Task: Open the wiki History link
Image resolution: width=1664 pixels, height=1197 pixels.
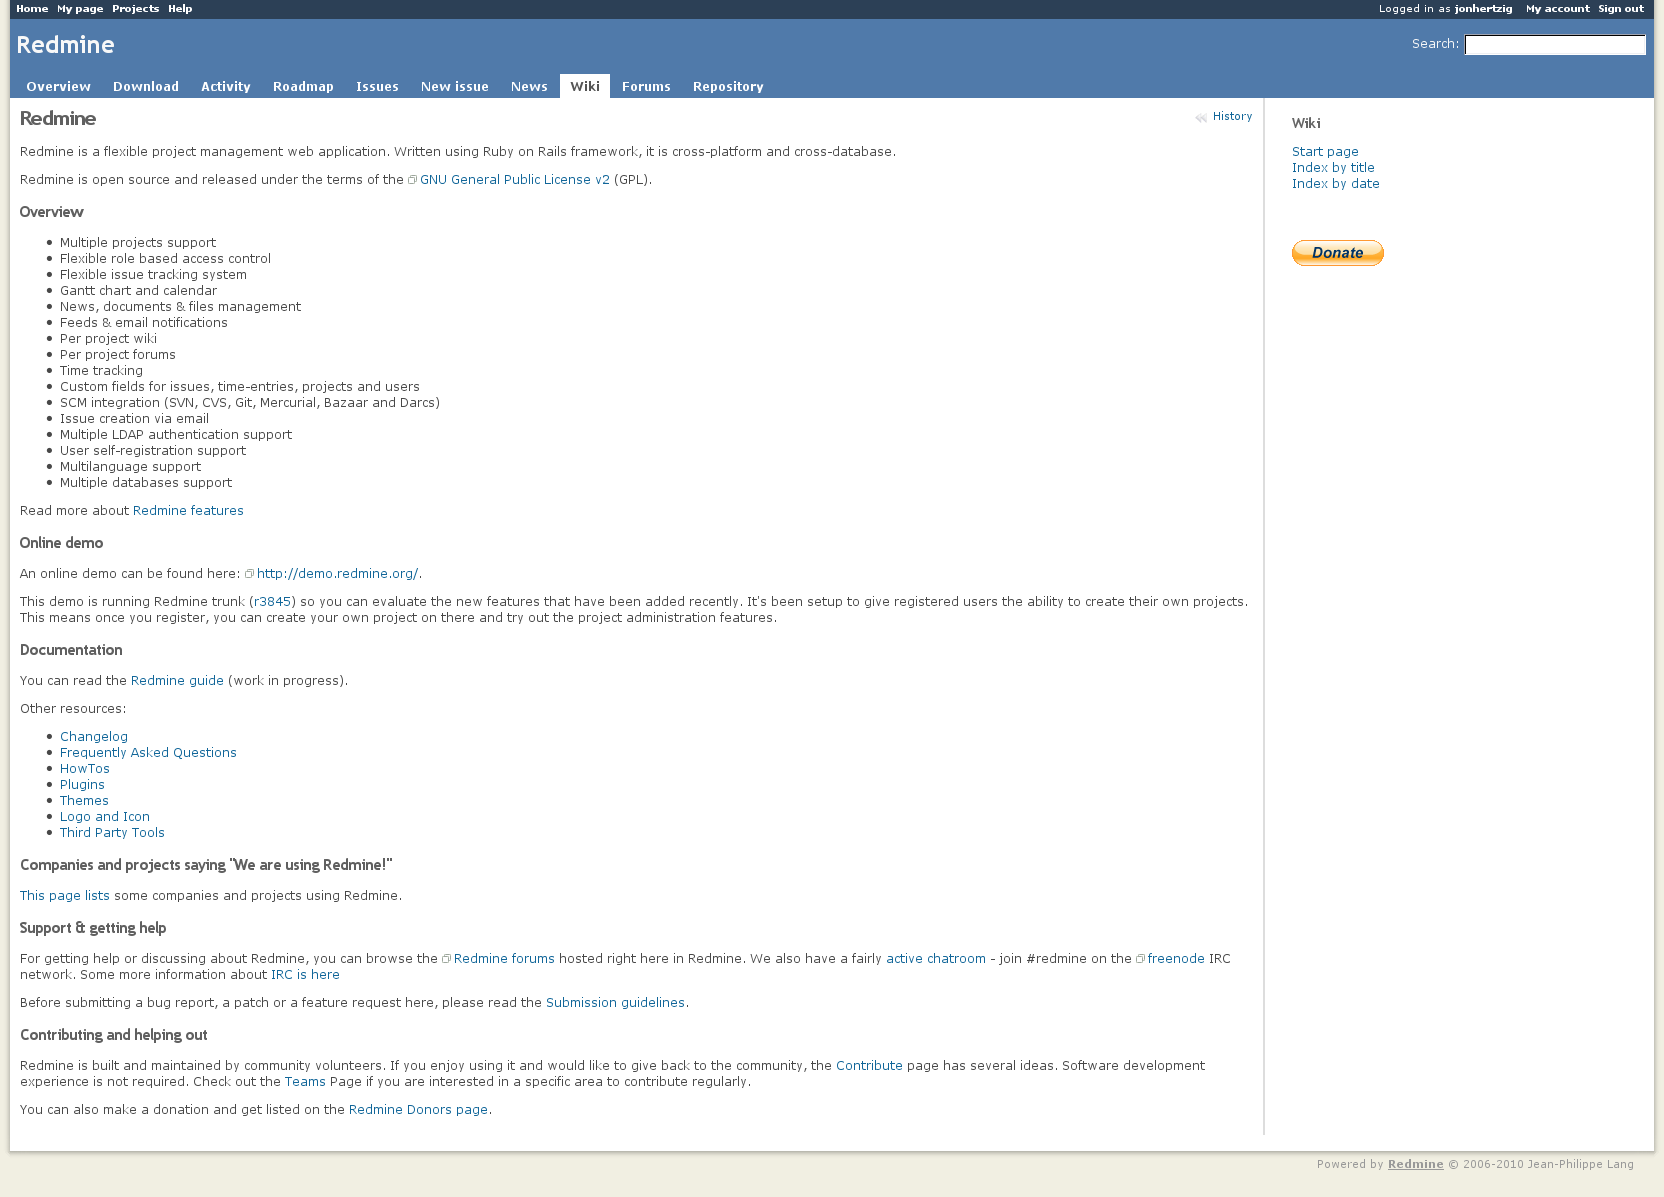Action: 1232,117
